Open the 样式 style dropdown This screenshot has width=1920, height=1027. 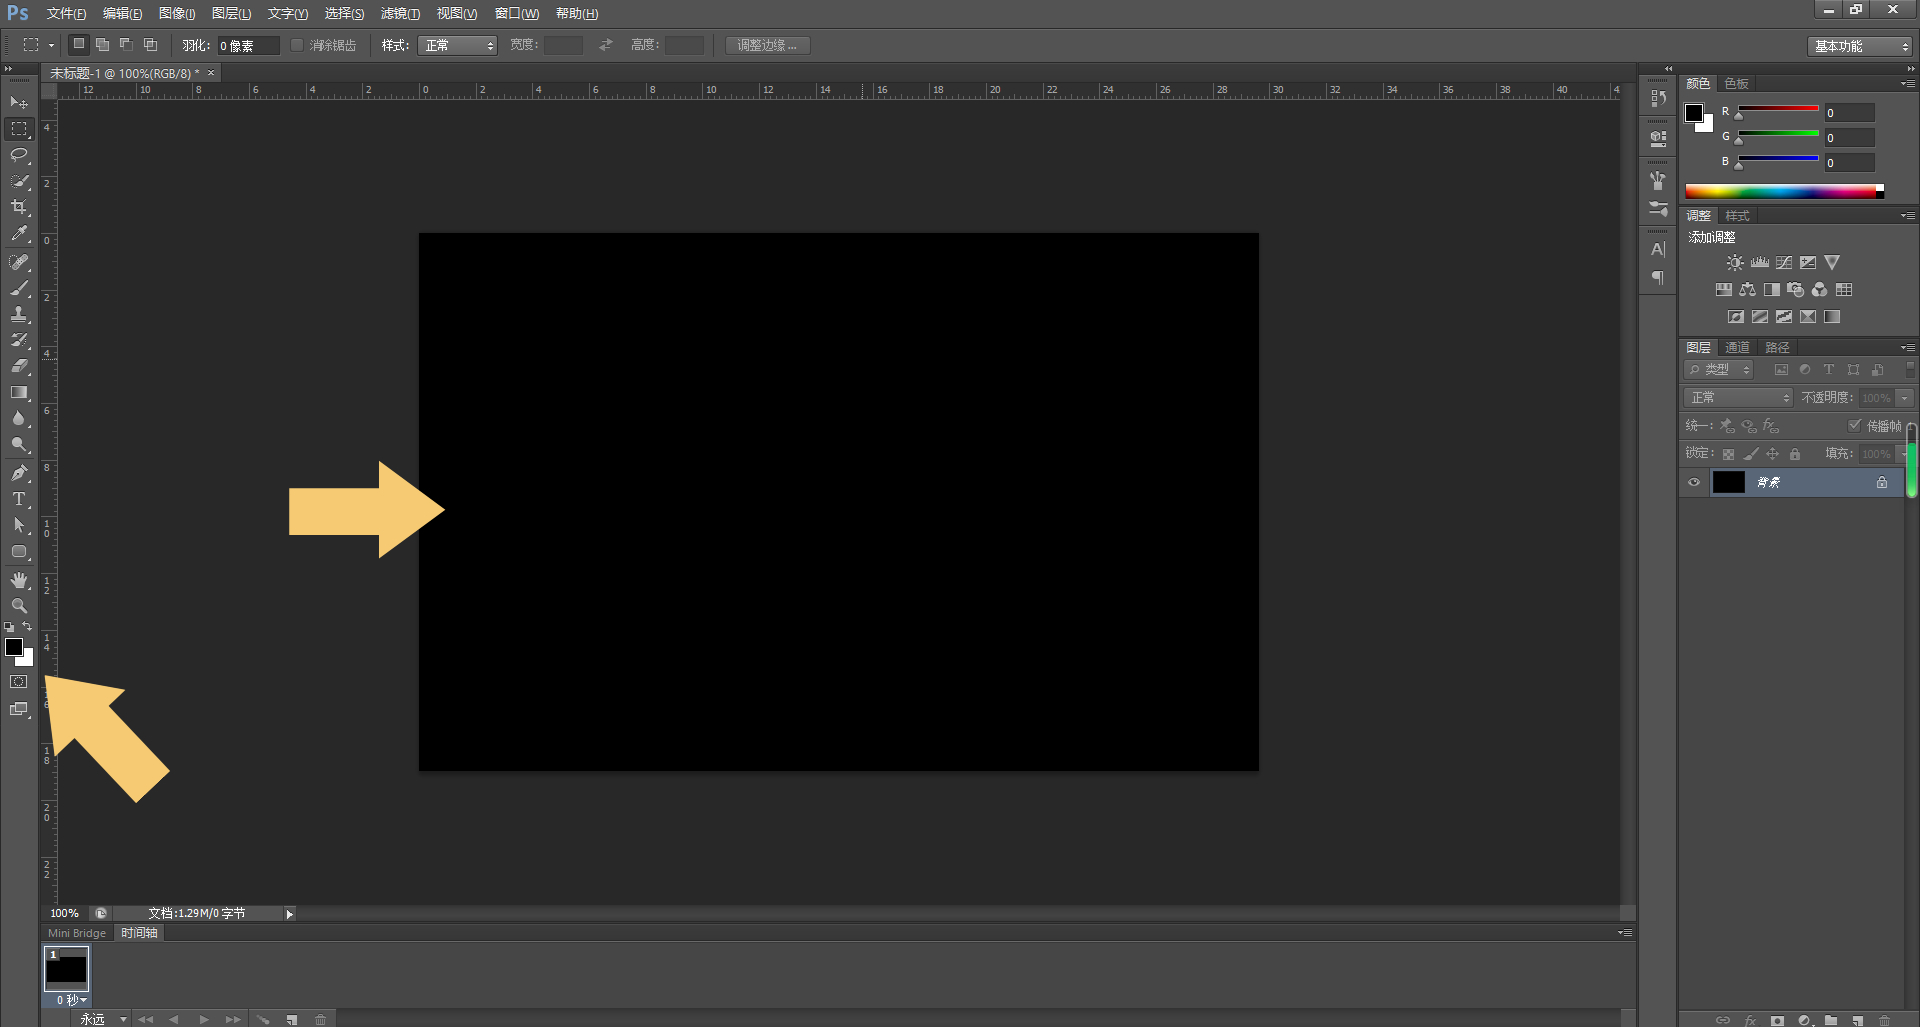pyautogui.click(x=458, y=46)
